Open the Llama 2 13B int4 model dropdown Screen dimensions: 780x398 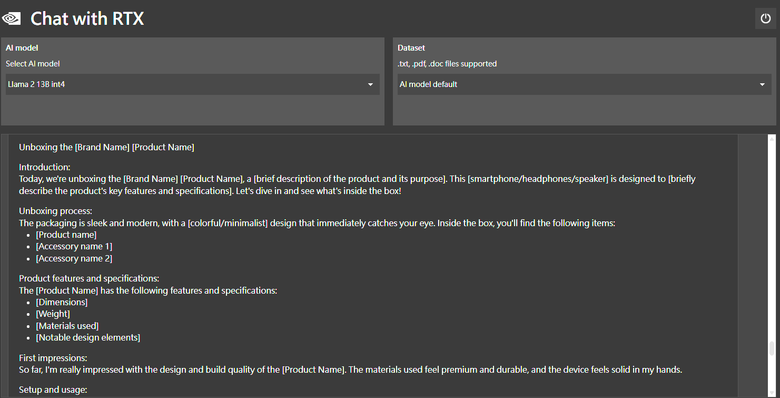pos(193,85)
